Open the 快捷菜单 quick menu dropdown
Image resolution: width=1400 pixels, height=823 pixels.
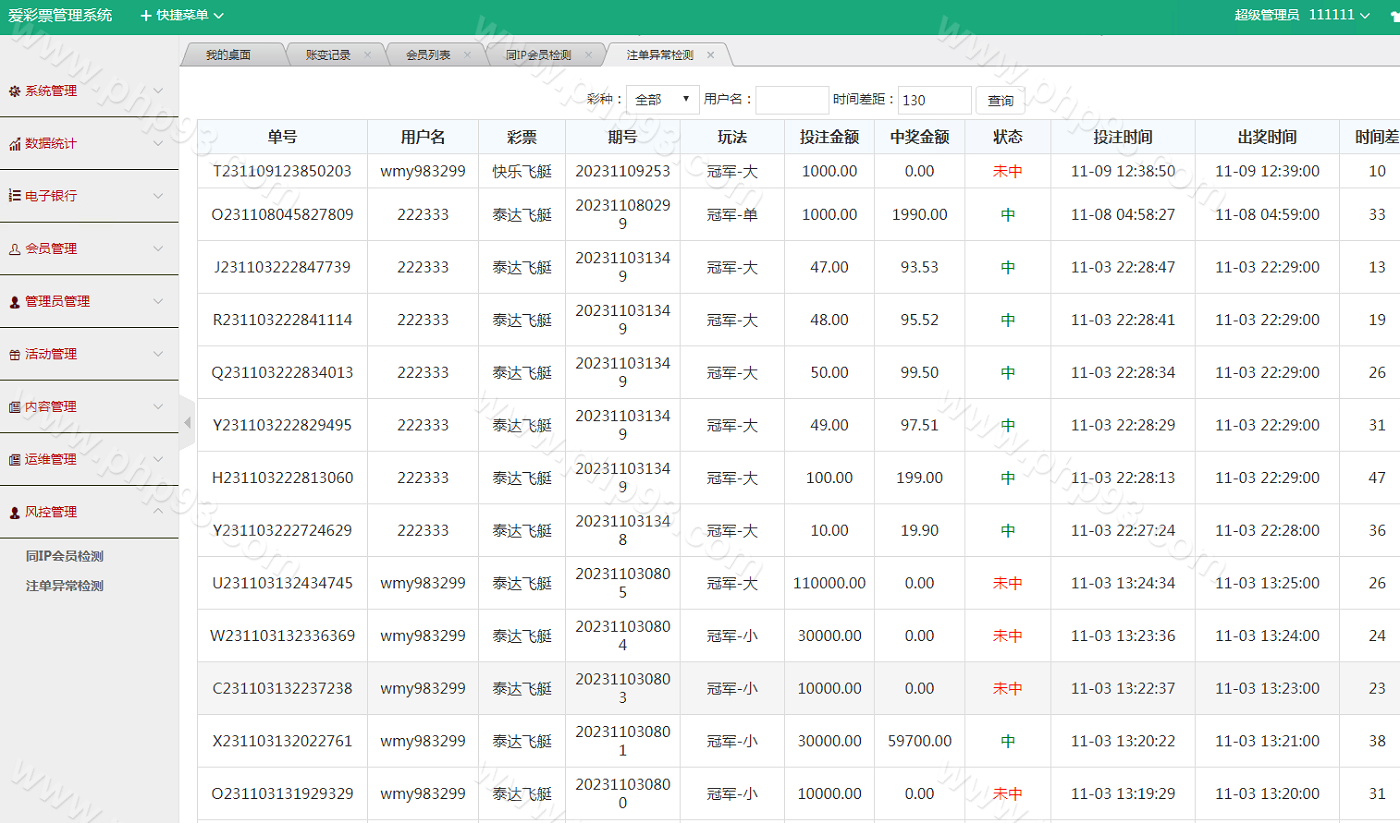[x=182, y=15]
